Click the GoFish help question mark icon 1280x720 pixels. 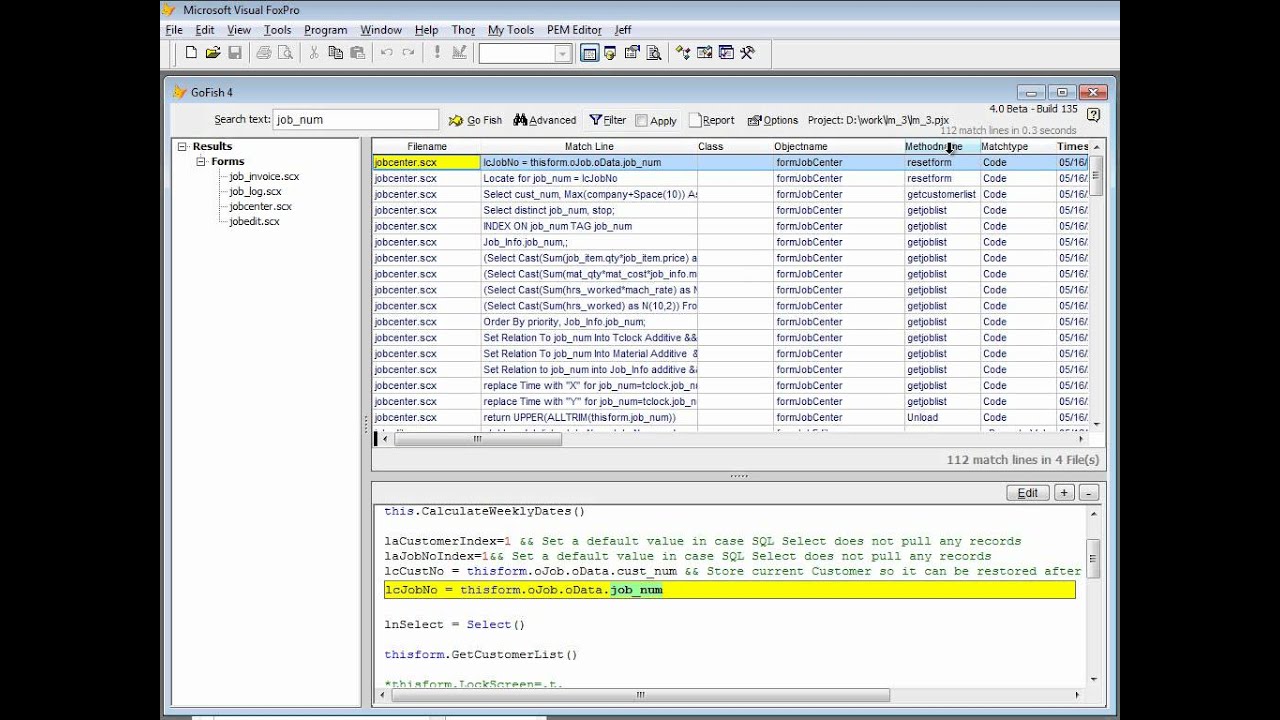point(1093,115)
